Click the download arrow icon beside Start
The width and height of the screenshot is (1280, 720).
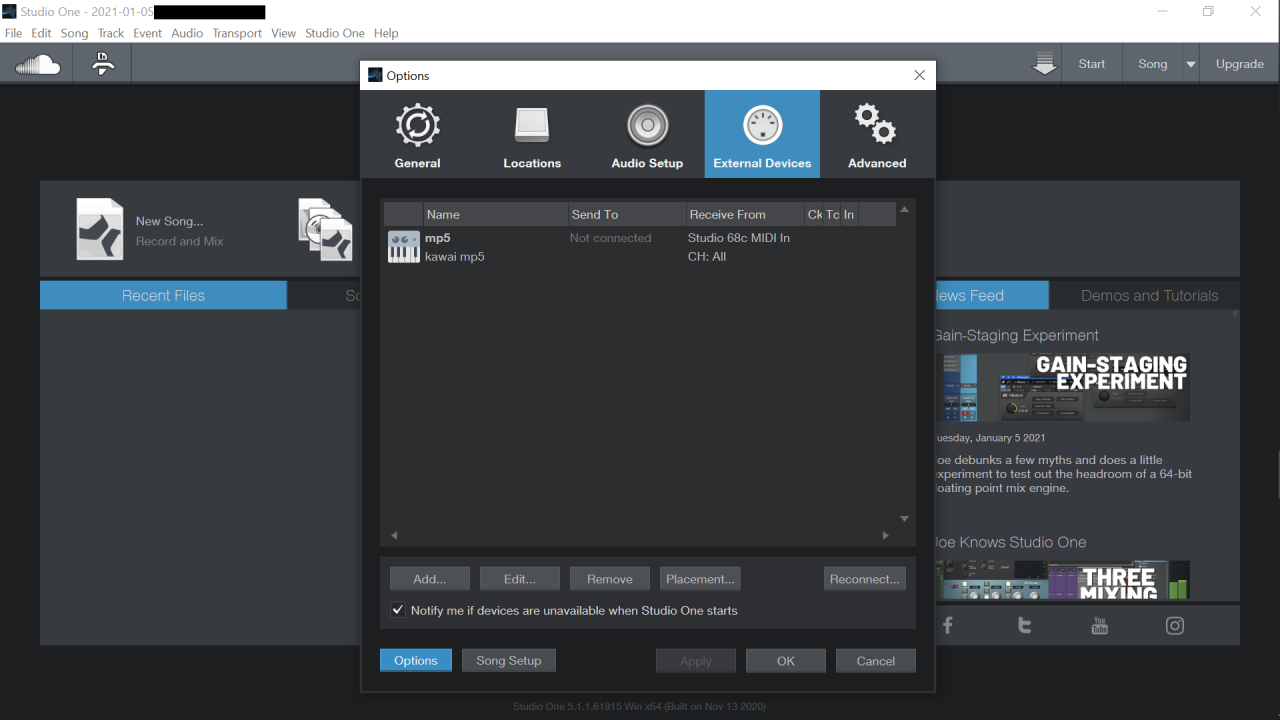(1045, 64)
